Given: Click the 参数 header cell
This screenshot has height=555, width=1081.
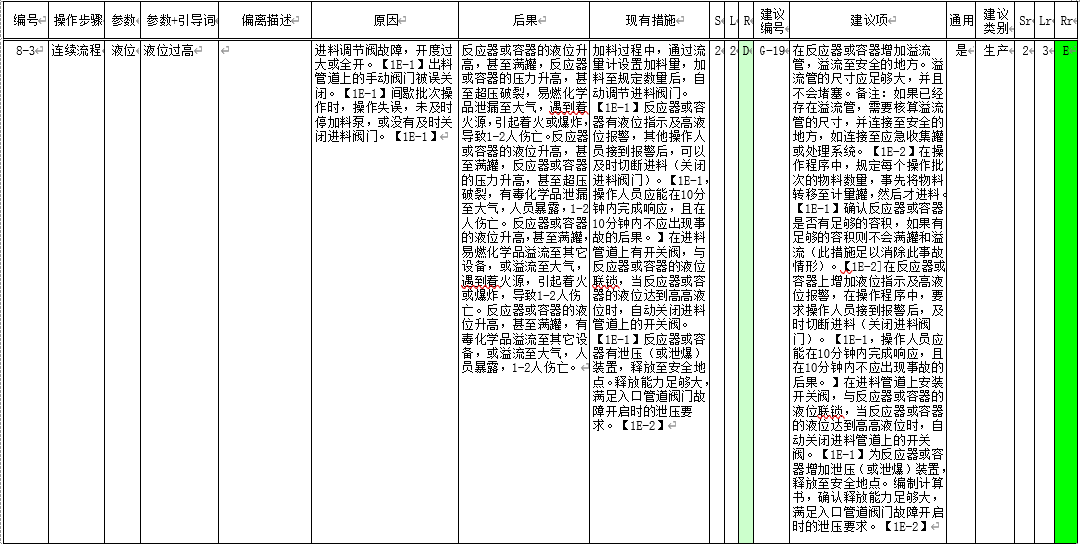Looking at the screenshot, I should coord(123,21).
